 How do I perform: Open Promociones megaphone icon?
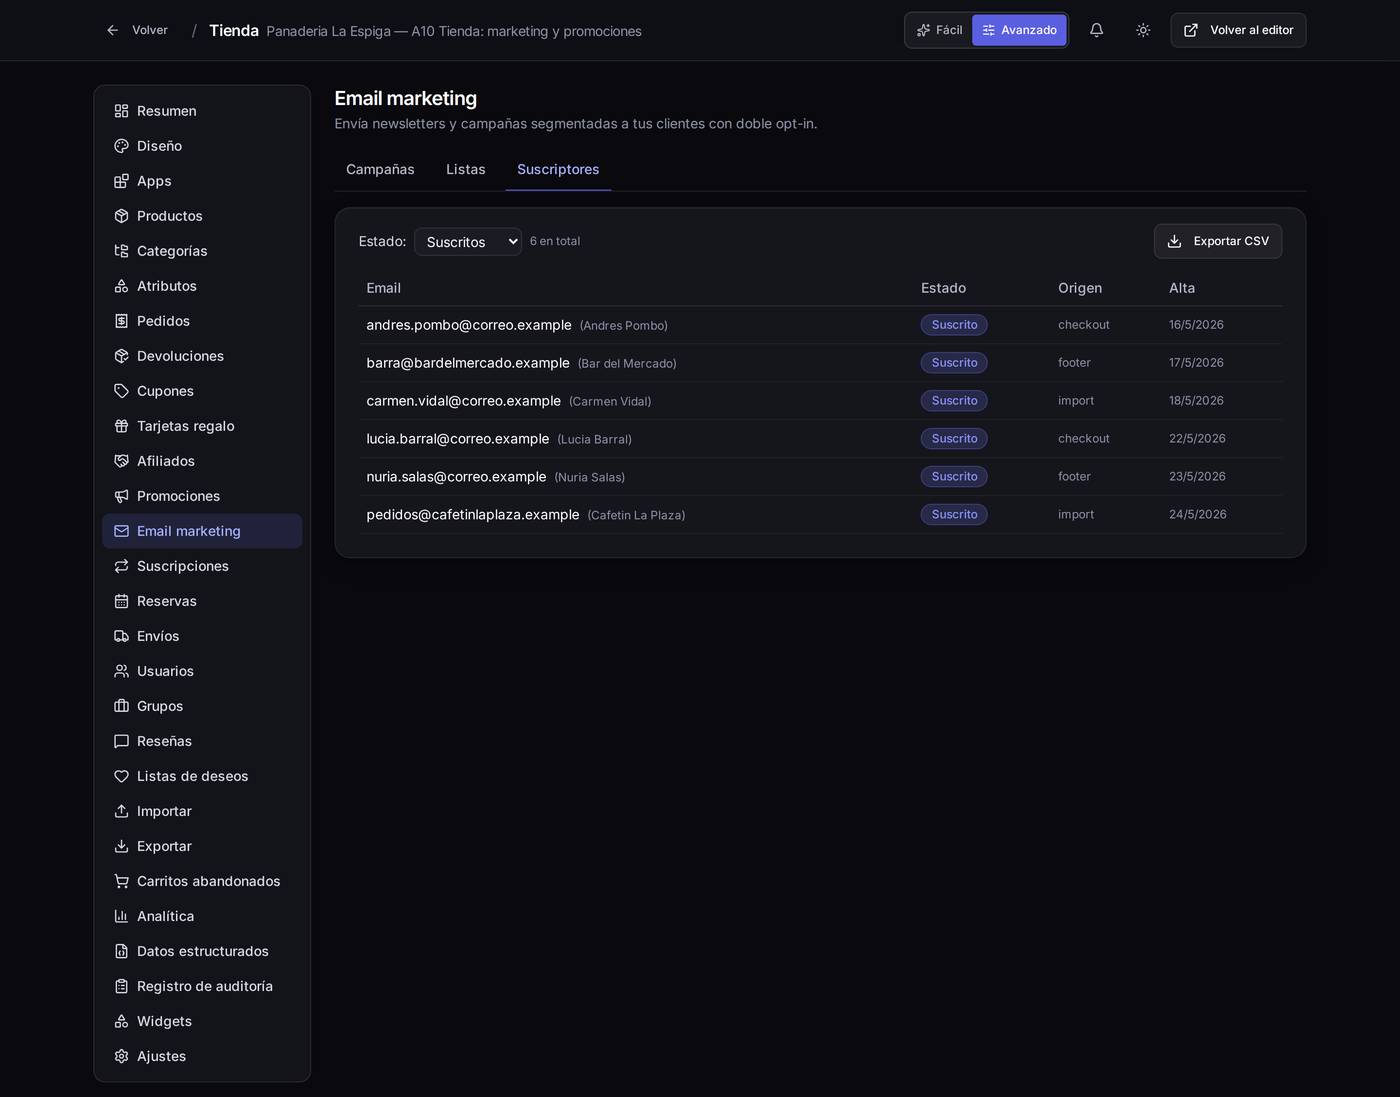[x=121, y=496]
